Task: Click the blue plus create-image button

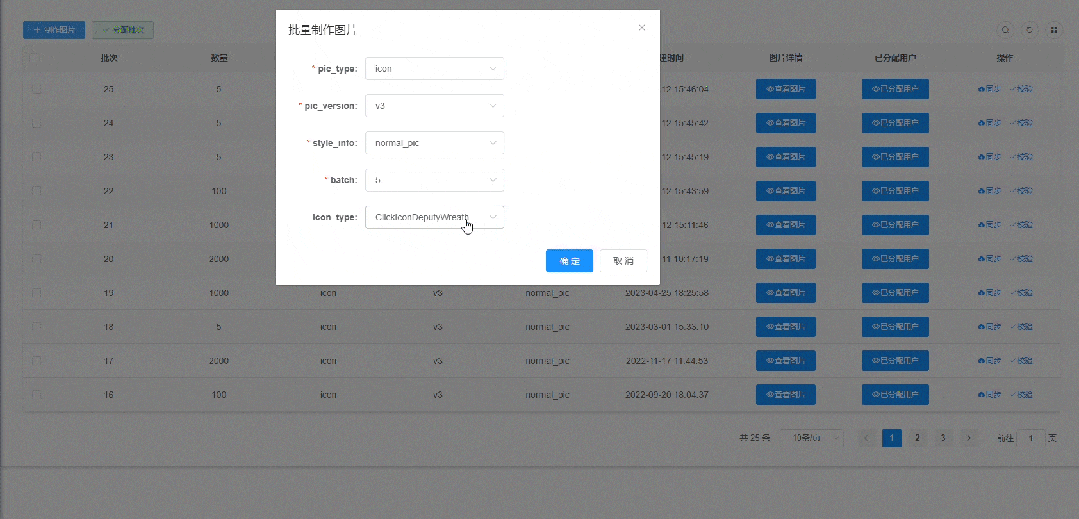Action: pyautogui.click(x=54, y=30)
